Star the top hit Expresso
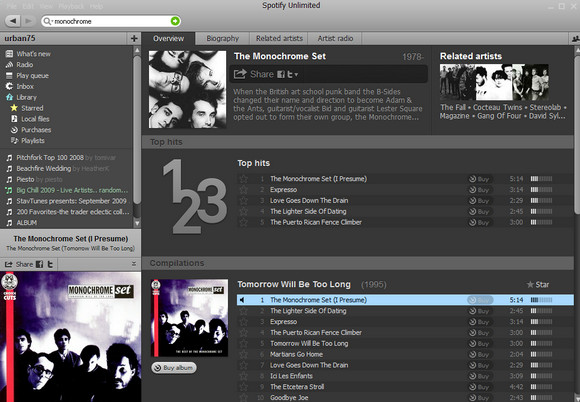The image size is (580, 402). point(243,190)
